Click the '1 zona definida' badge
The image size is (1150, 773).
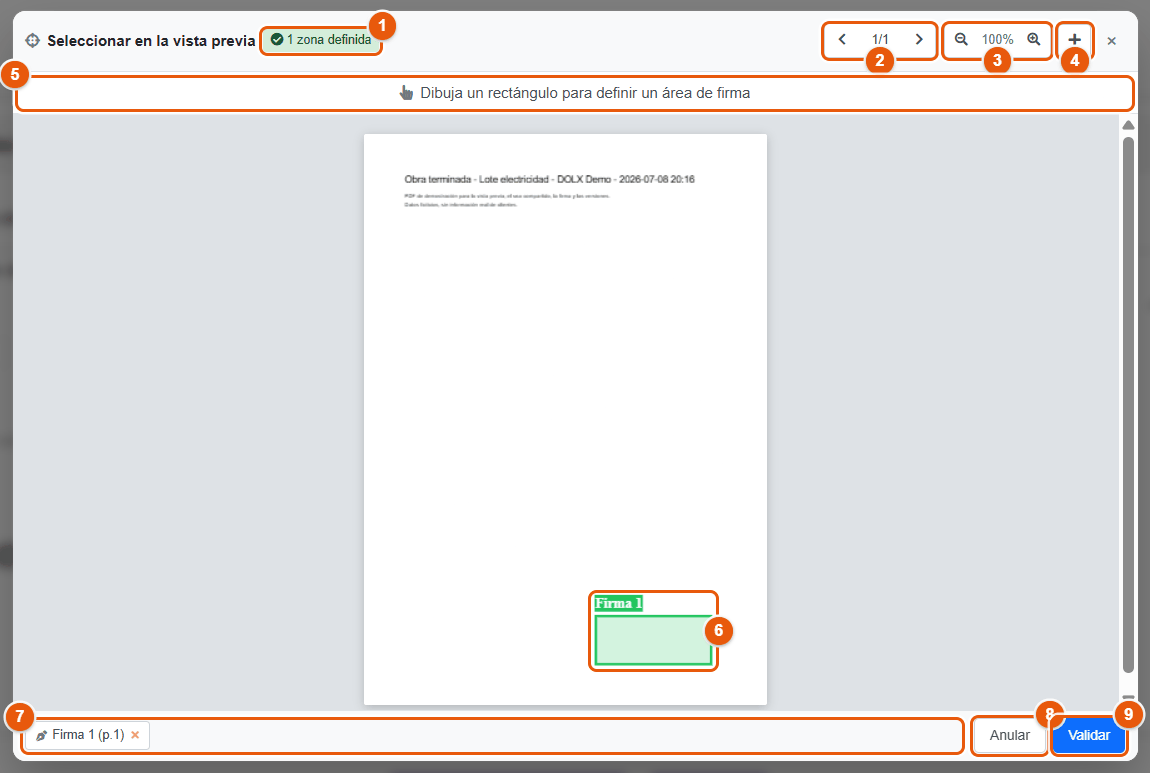(321, 40)
